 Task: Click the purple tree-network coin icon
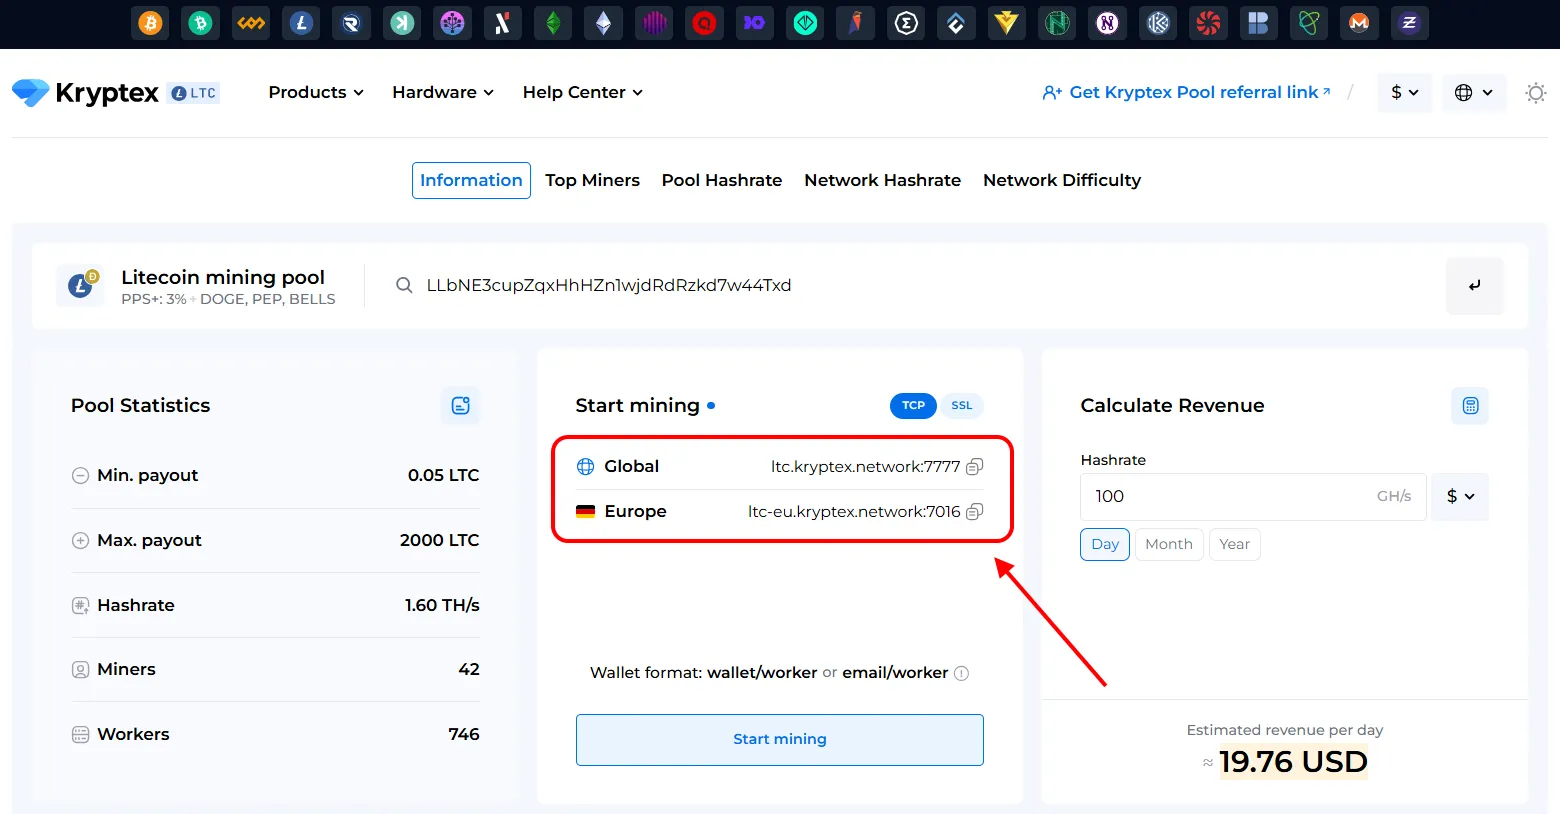point(453,23)
